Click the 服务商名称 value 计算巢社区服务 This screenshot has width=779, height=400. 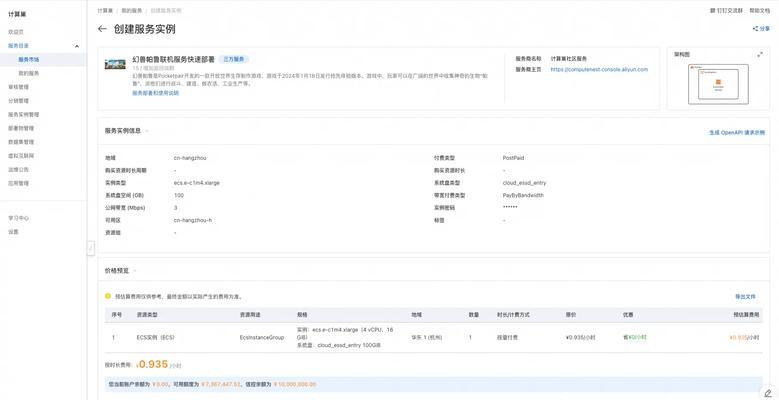568,59
